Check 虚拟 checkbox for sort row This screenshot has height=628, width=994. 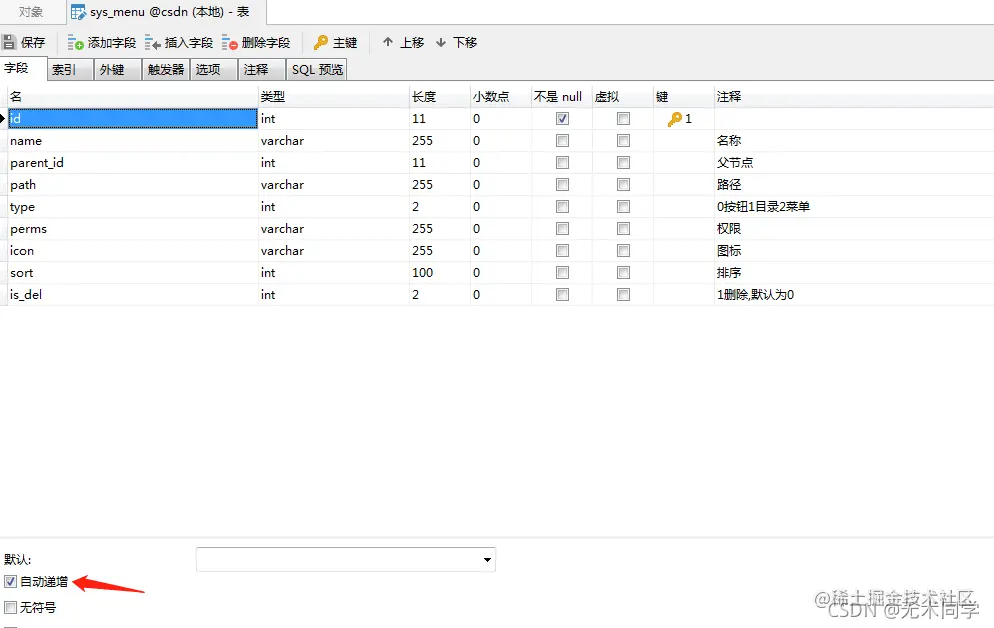[x=624, y=272]
